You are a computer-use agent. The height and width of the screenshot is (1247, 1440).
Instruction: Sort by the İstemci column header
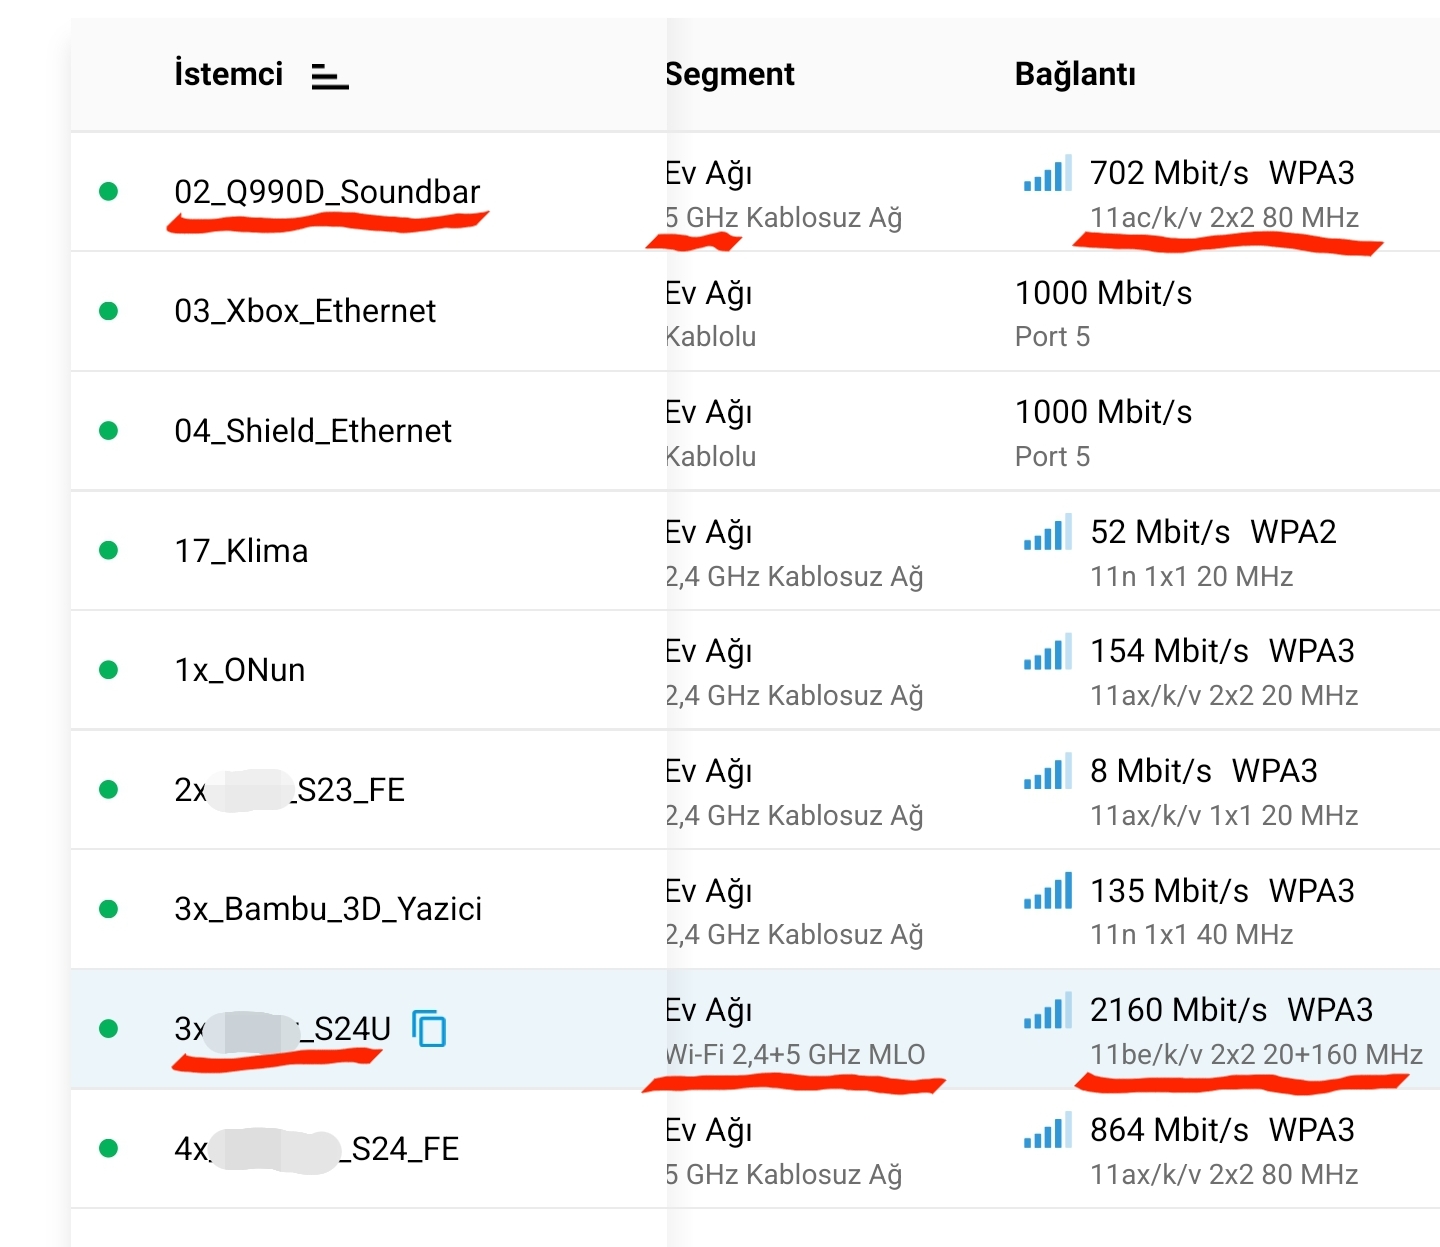[x=228, y=74]
